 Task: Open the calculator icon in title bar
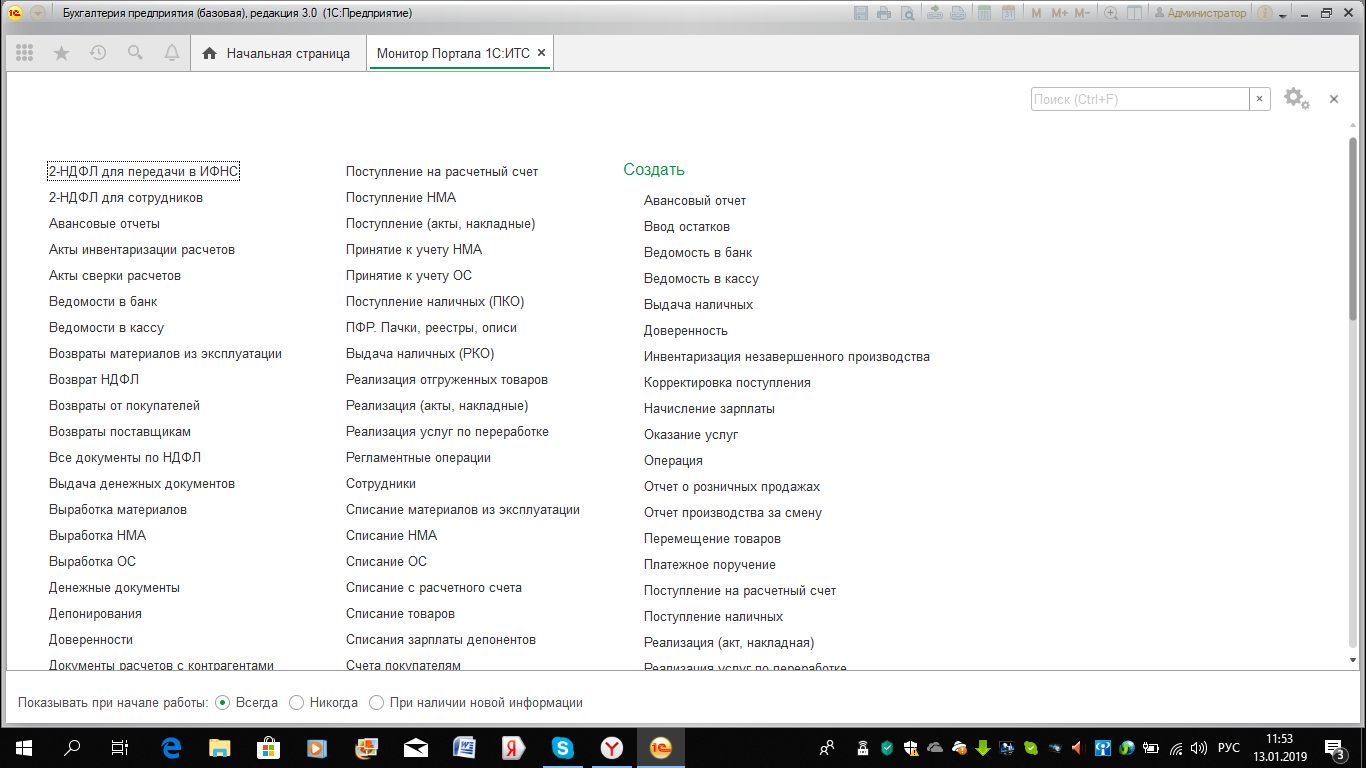[x=985, y=13]
